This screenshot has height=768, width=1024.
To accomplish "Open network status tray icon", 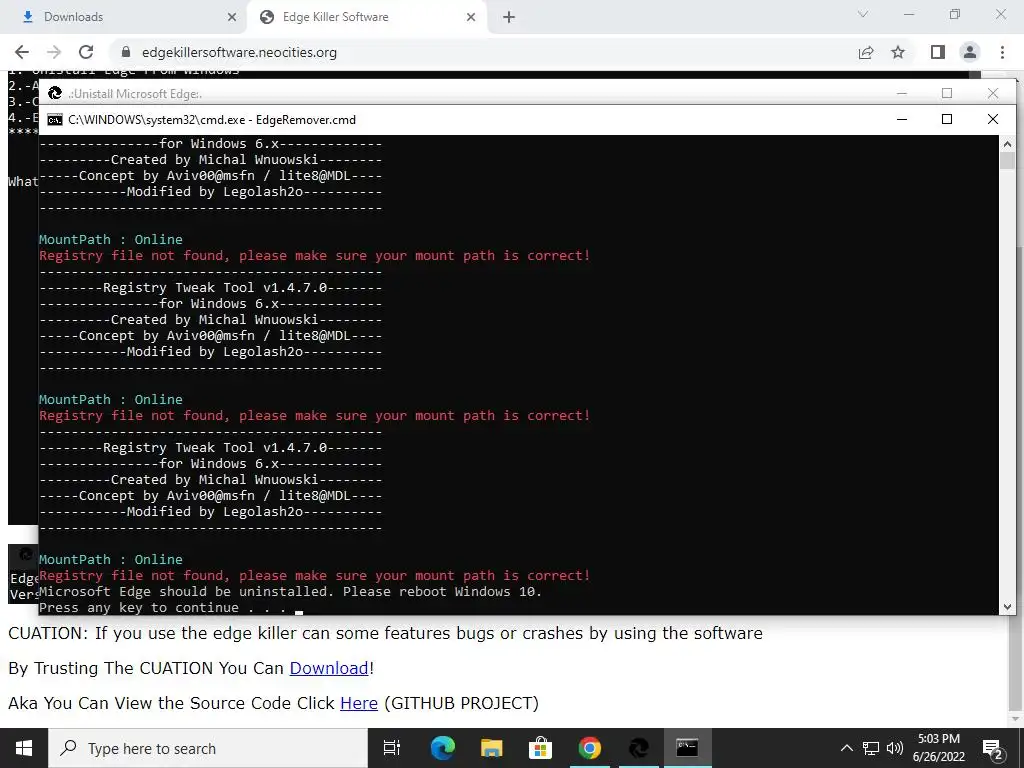I will [x=871, y=748].
